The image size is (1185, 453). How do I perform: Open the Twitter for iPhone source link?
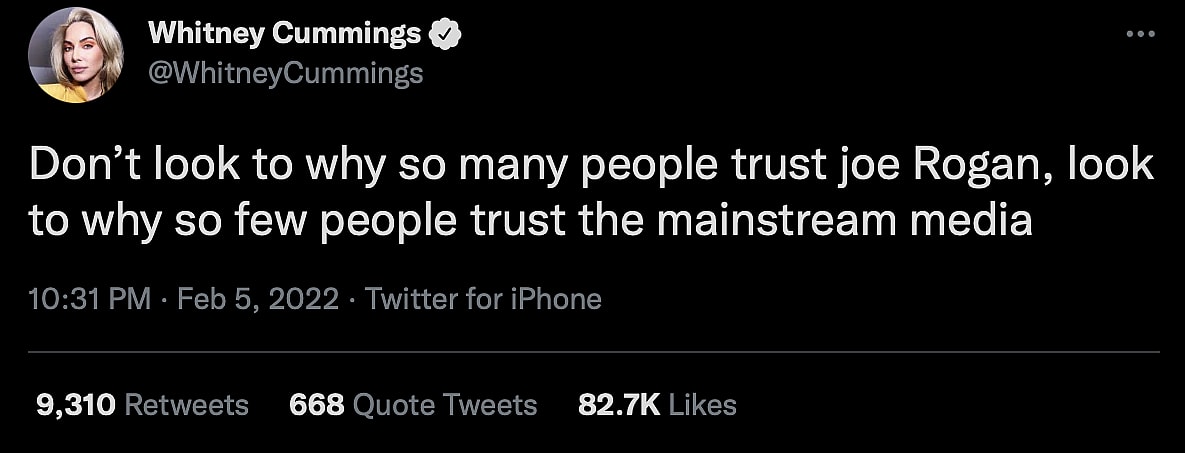pyautogui.click(x=483, y=298)
